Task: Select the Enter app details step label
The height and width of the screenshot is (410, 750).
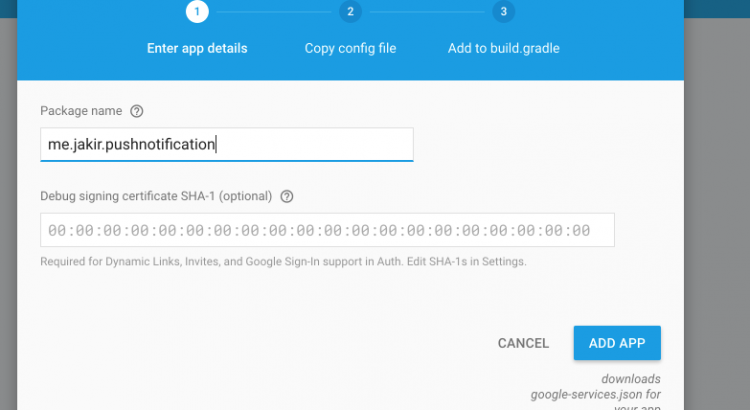Action: pos(197,48)
